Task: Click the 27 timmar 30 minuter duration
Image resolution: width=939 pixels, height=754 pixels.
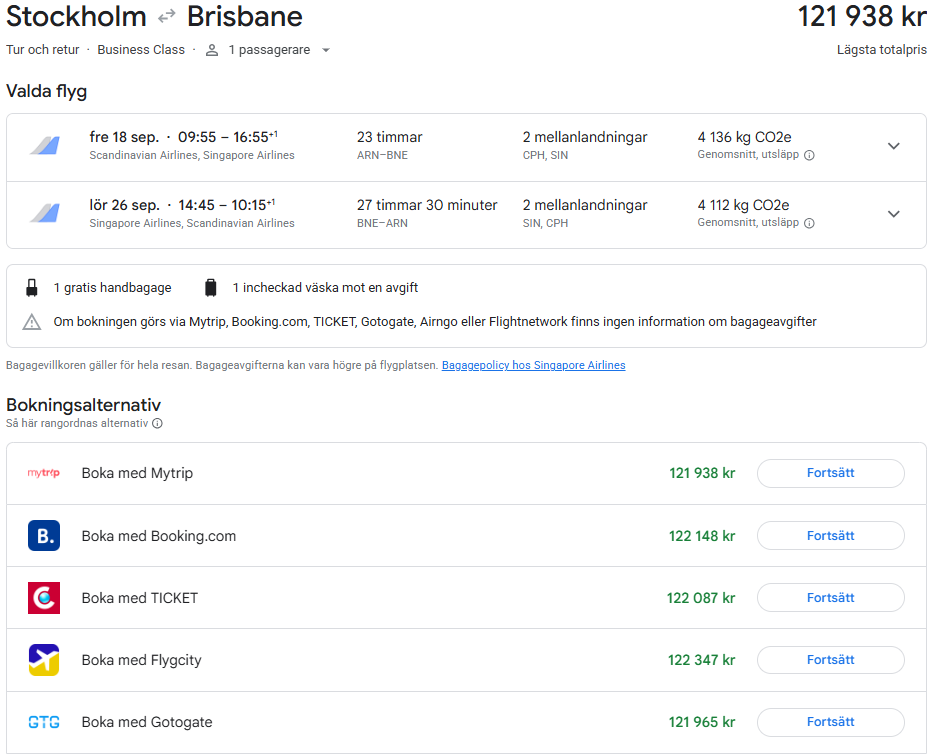Action: 427,205
